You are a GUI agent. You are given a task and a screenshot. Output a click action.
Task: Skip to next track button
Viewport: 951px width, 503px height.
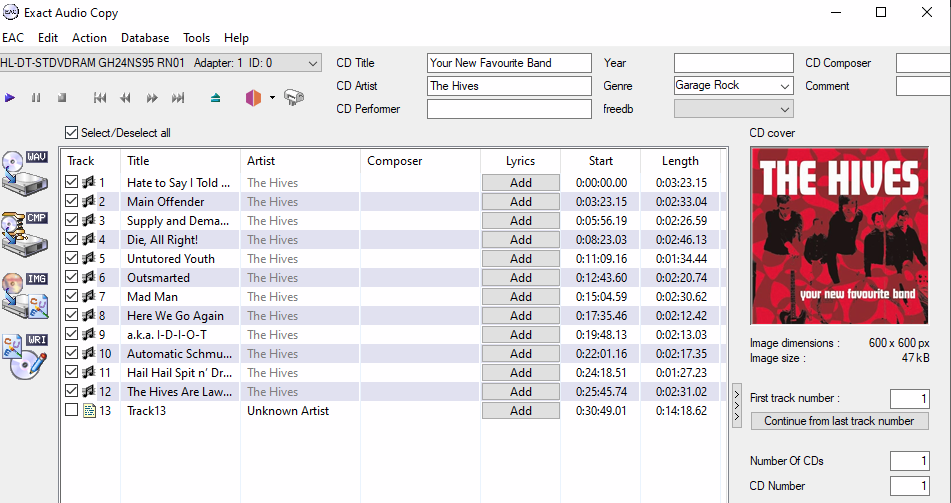(178, 98)
